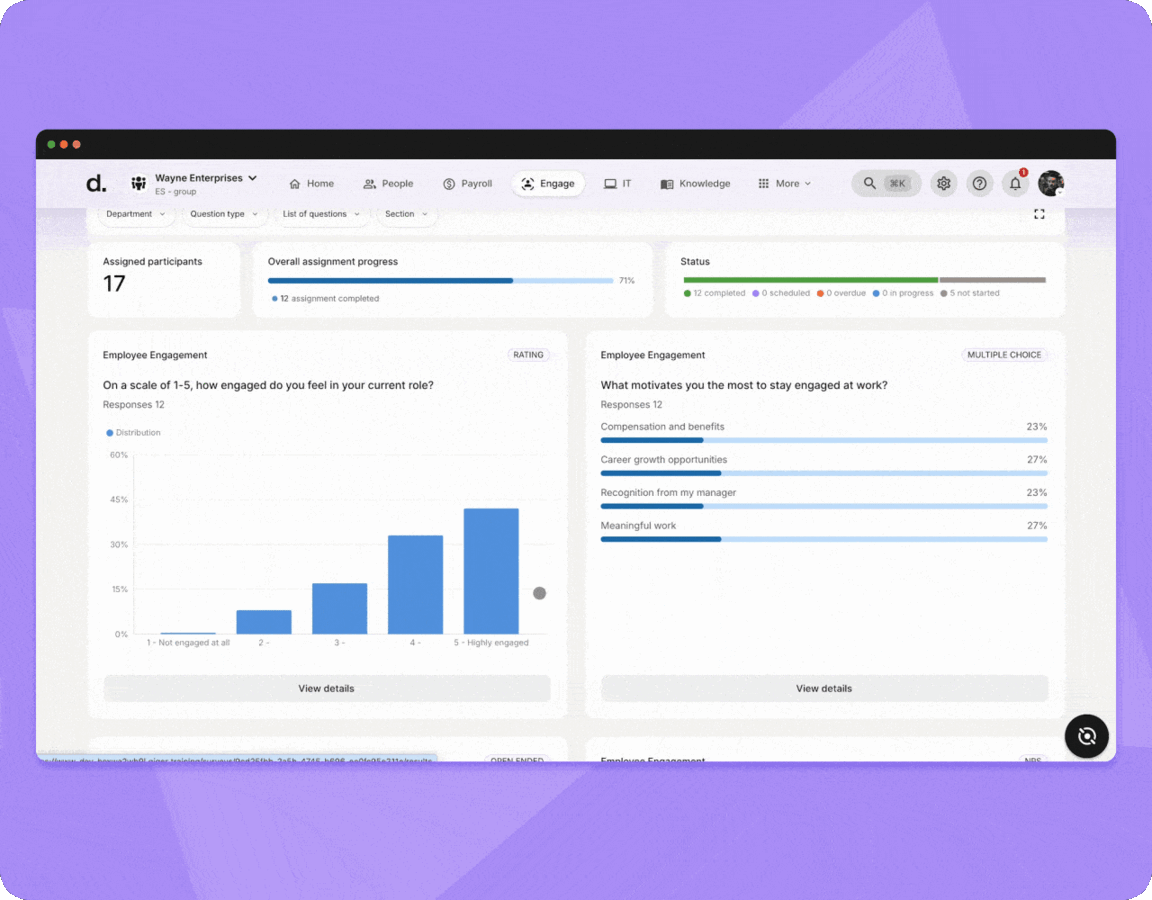
Task: Click the Wayne Enterprises group icon
Action: click(138, 183)
